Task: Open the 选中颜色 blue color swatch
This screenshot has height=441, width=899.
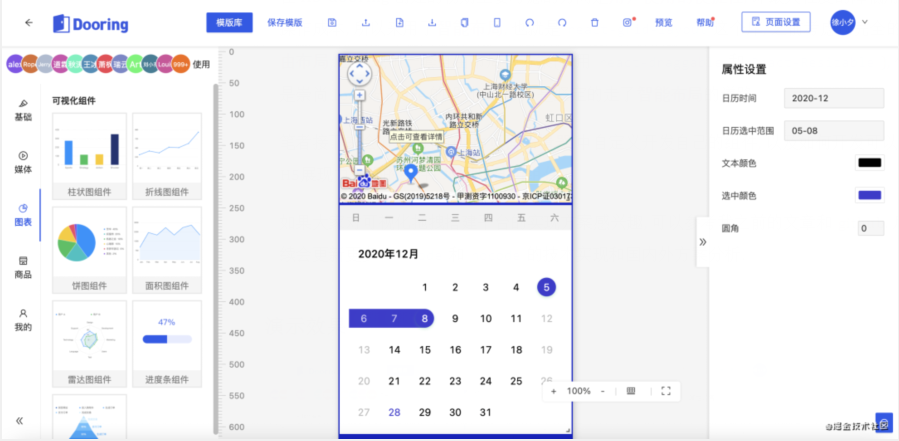Action: click(869, 195)
